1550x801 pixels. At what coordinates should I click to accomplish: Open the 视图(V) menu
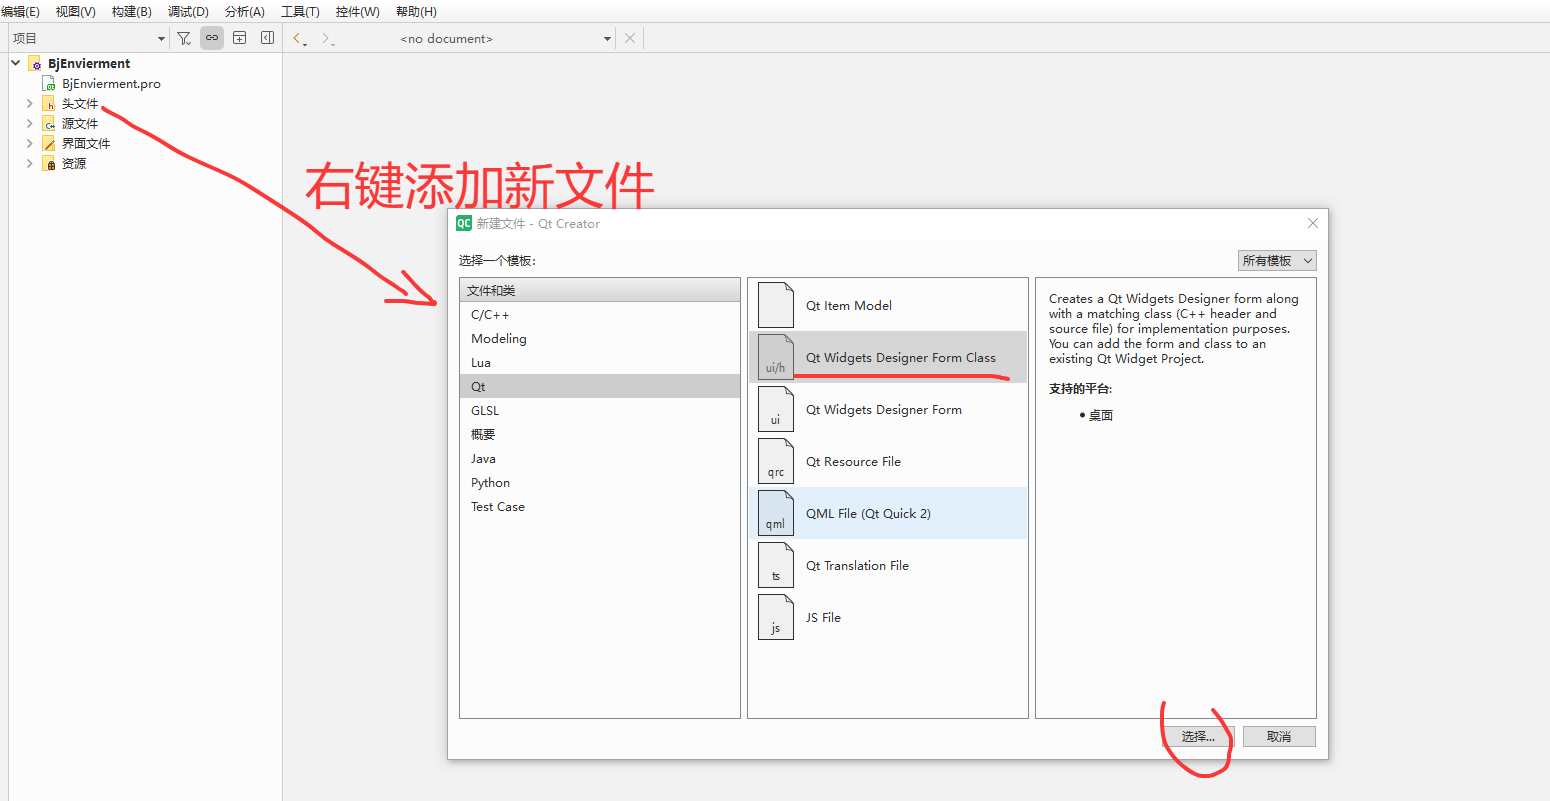tap(75, 11)
